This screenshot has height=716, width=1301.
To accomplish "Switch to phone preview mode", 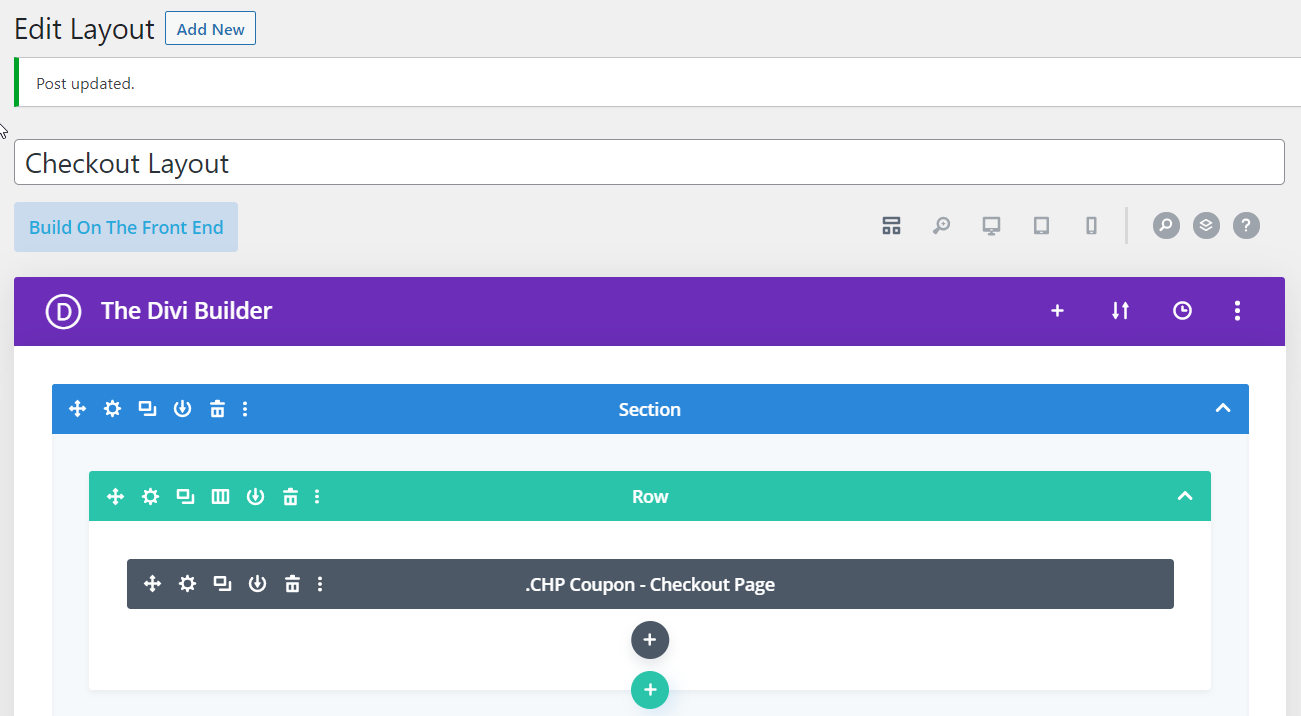I will coord(1091,226).
